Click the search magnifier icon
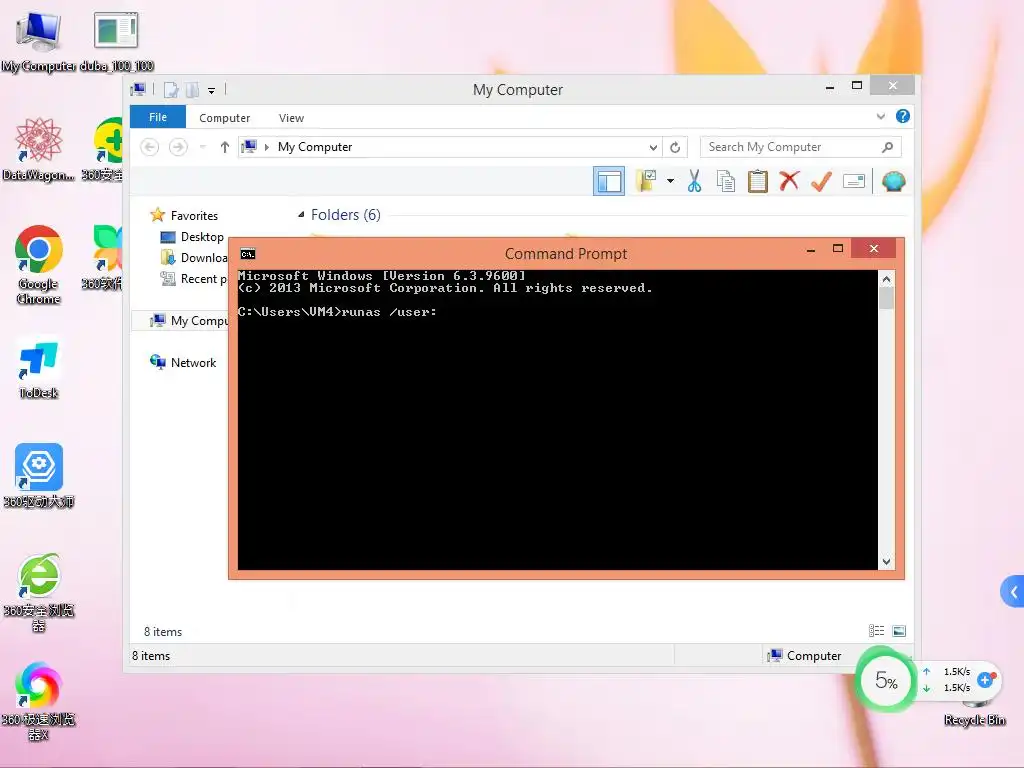 click(887, 147)
